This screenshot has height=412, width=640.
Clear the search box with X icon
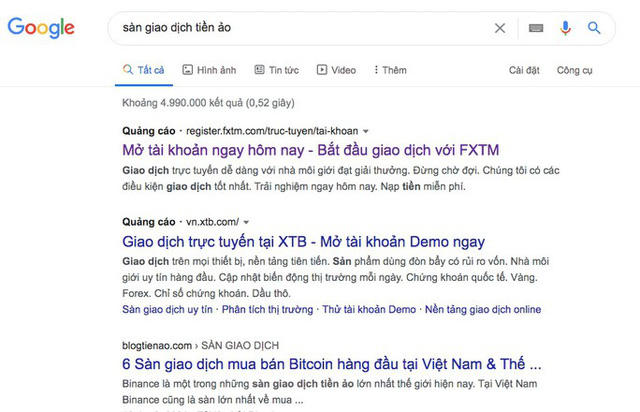pyautogui.click(x=500, y=28)
